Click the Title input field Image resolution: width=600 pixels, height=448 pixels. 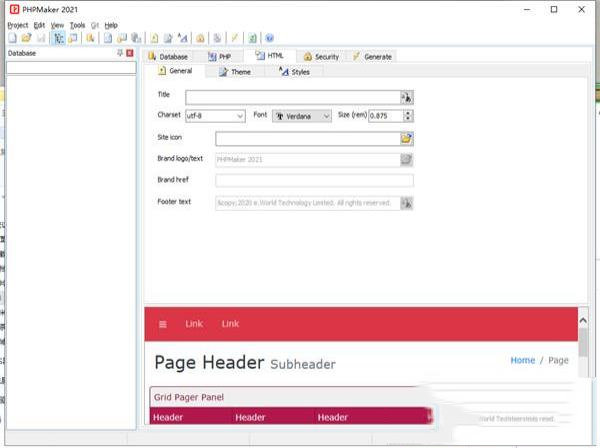pos(292,96)
